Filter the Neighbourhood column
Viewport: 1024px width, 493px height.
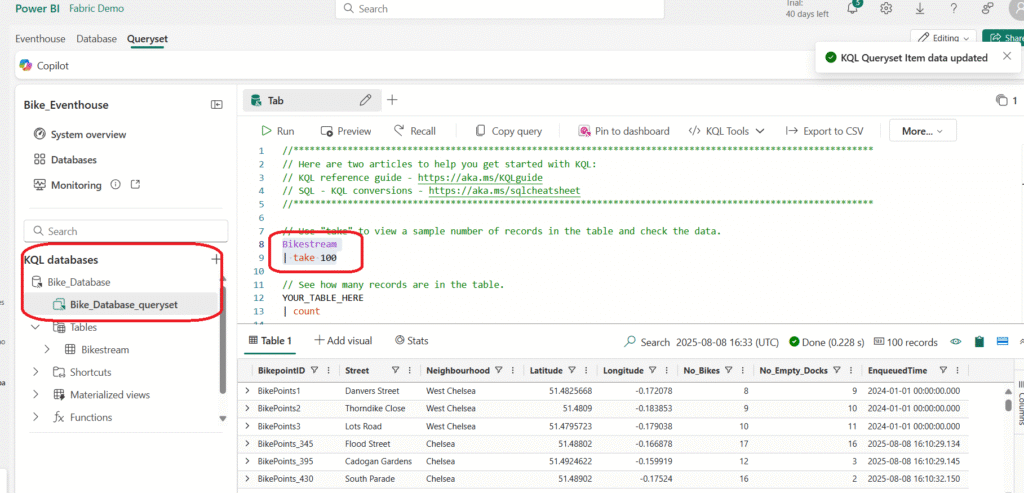[499, 370]
